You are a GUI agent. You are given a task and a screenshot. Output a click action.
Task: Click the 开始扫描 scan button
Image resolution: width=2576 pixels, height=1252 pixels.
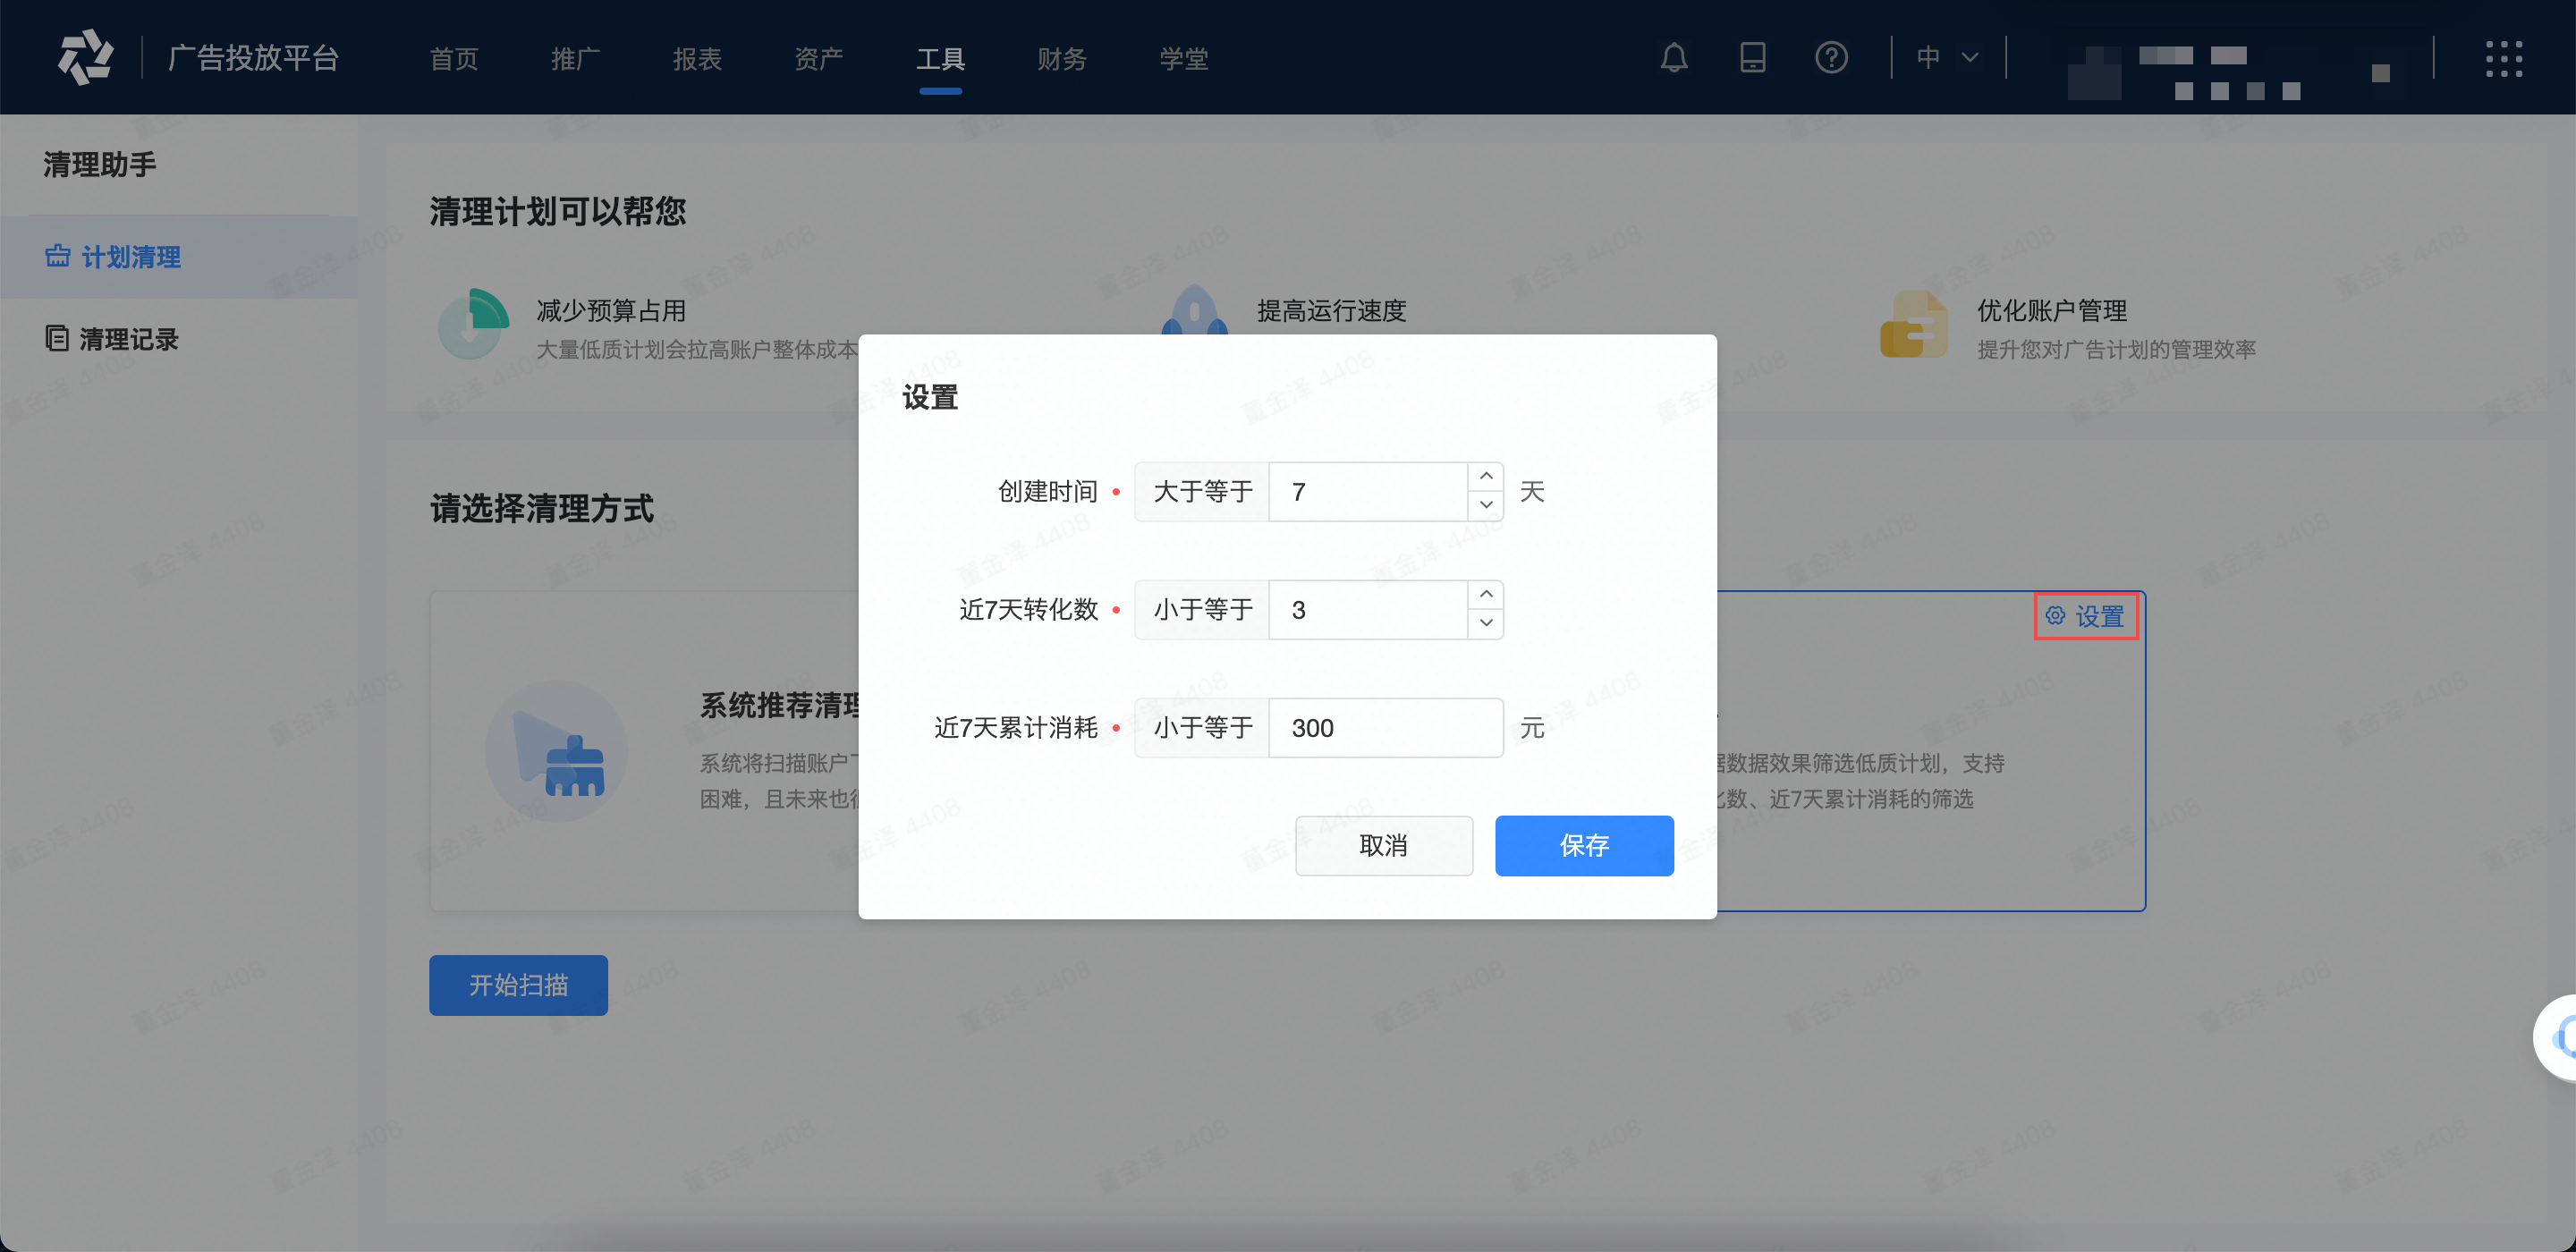pos(518,985)
